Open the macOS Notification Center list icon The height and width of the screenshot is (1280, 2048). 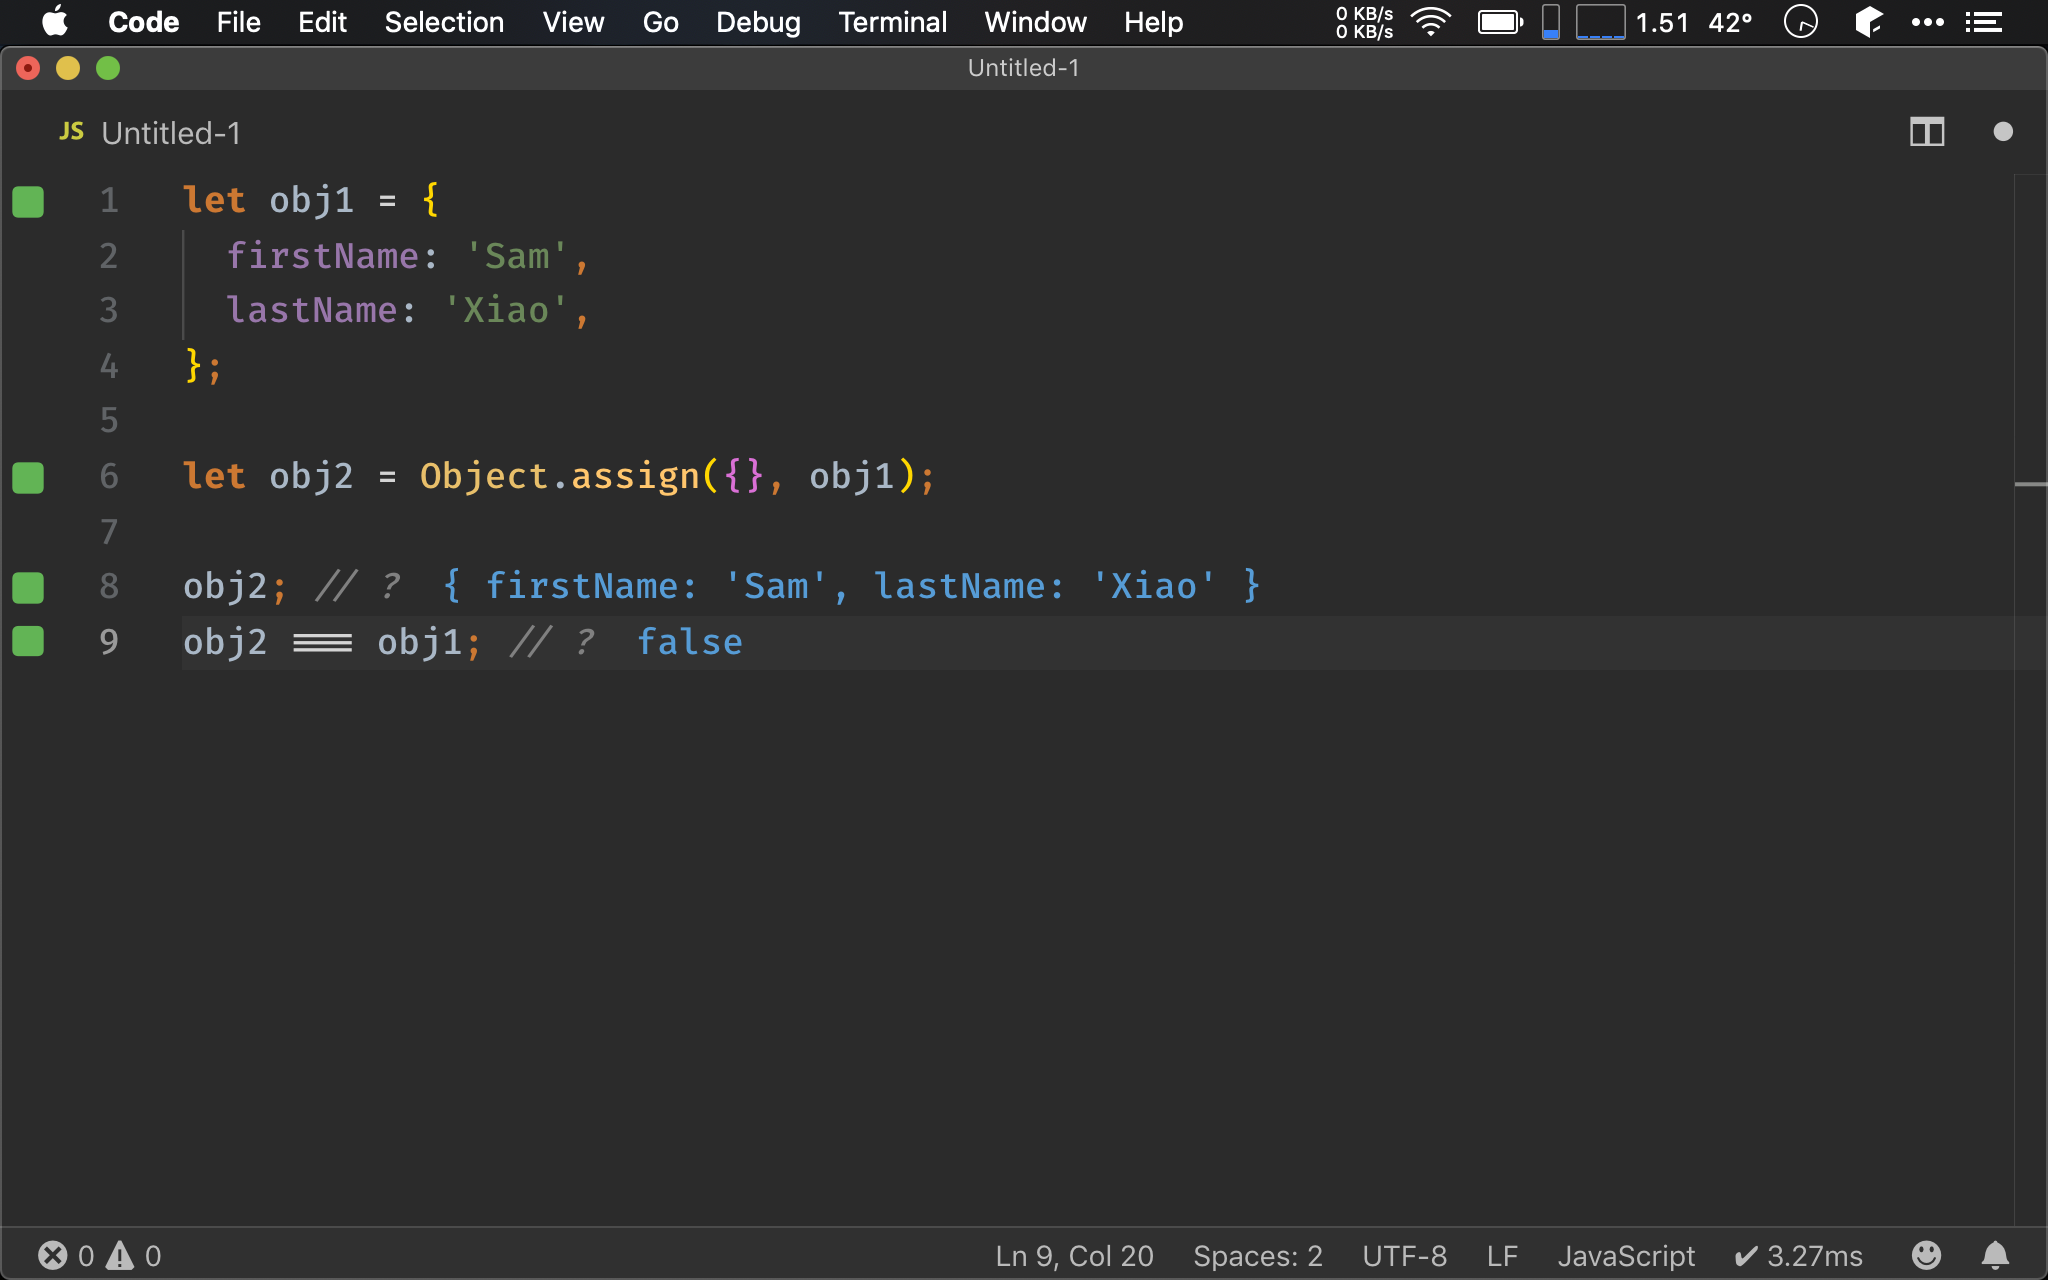pos(1983,22)
